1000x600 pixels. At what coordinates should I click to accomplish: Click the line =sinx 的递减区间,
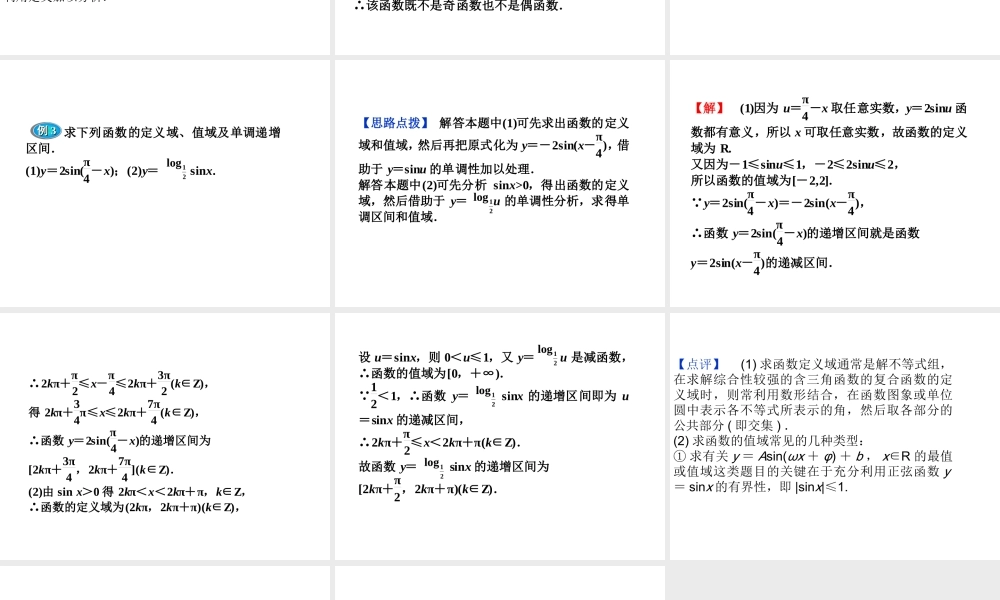411,420
